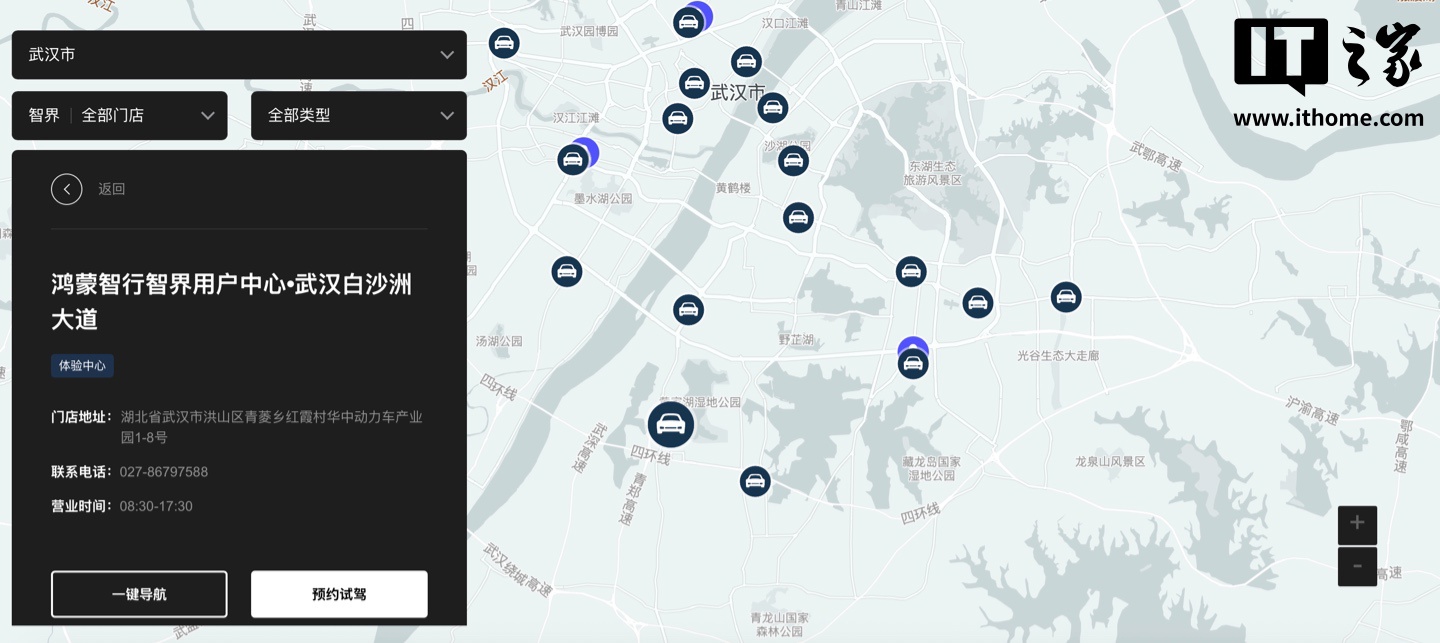The height and width of the screenshot is (643, 1440).
Task: Click the 预约试驾 button
Action: (339, 594)
